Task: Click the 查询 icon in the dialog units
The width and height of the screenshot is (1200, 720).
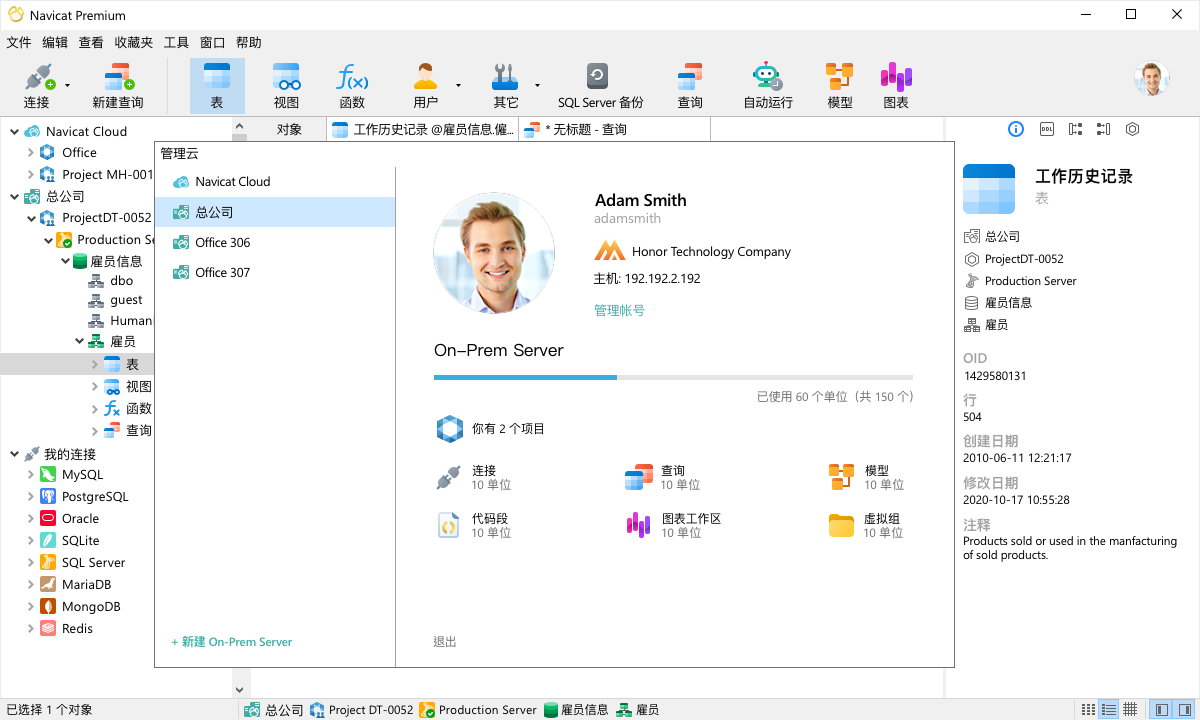Action: pos(638,477)
